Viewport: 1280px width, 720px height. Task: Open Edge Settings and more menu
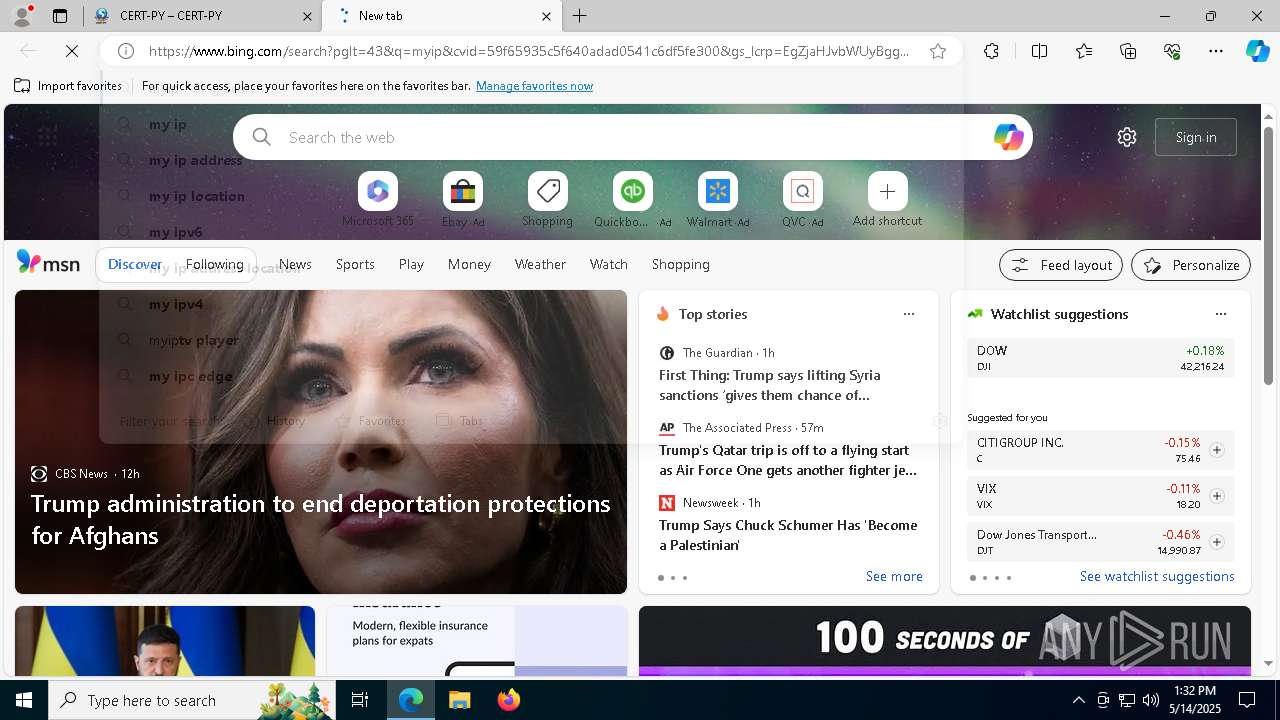point(1216,51)
